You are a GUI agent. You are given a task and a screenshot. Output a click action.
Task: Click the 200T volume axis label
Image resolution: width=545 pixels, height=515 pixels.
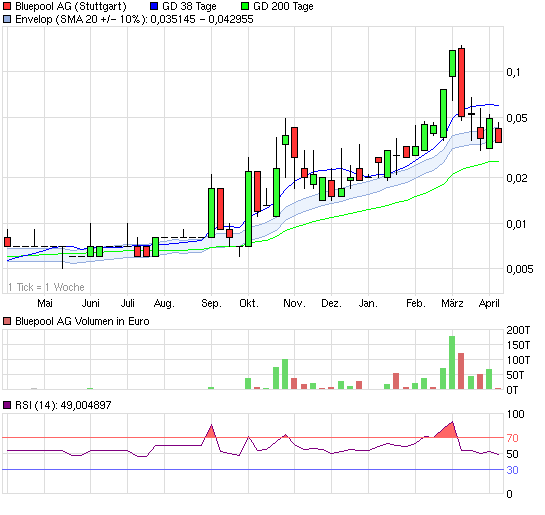coord(519,330)
